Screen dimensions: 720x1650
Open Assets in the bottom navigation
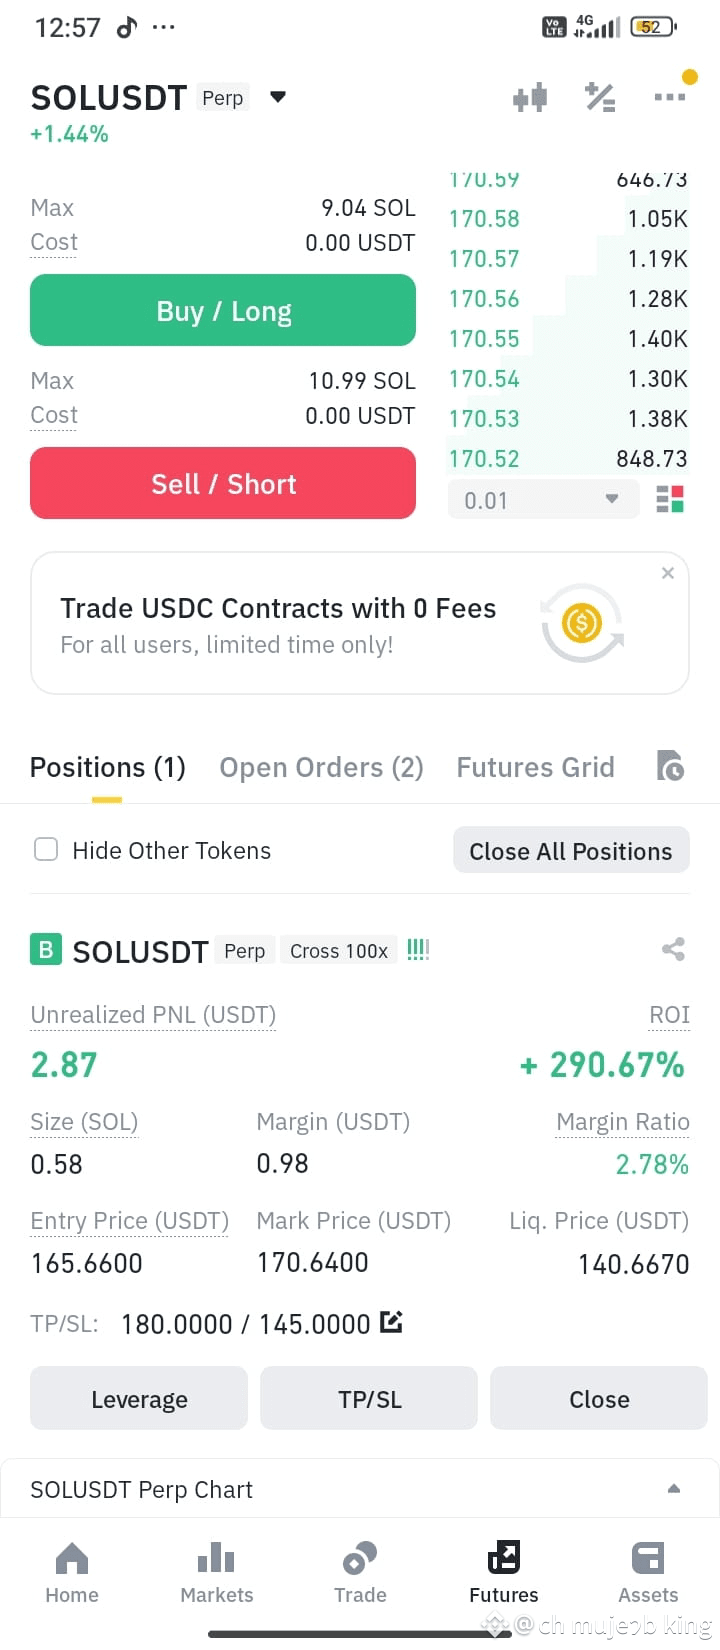648,1574
